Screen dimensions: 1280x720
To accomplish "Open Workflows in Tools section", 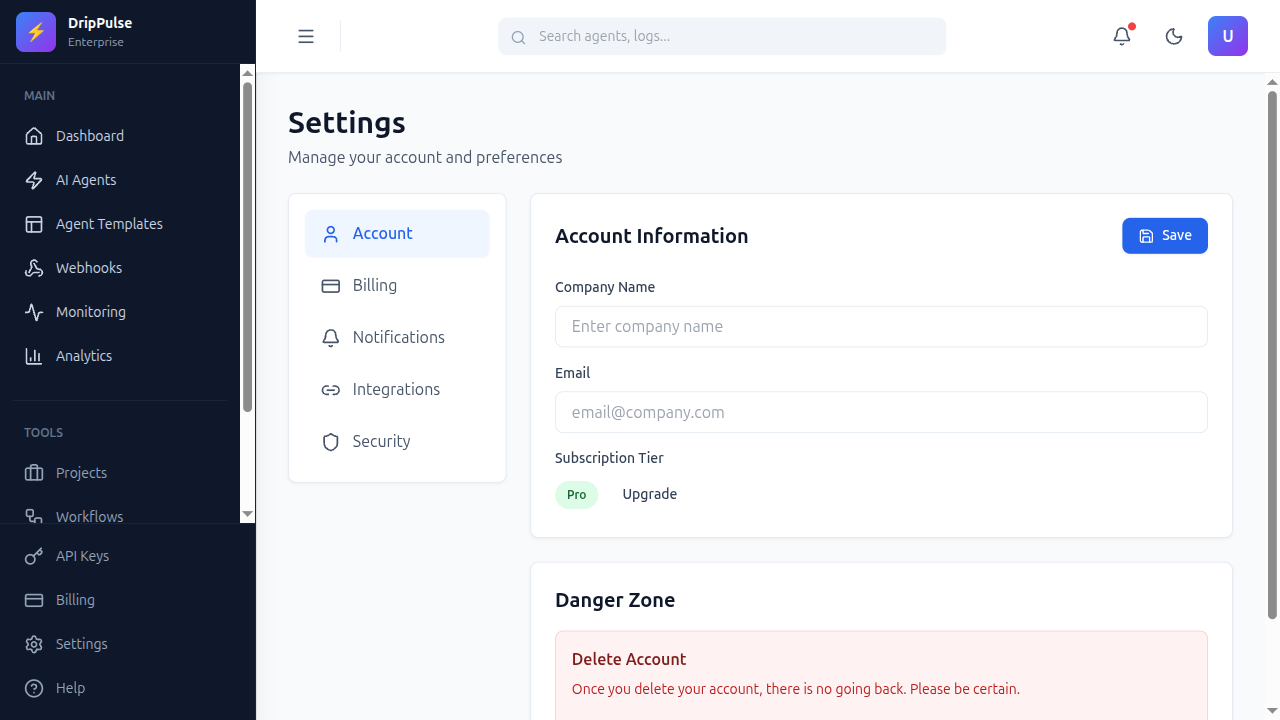I will point(120,515).
